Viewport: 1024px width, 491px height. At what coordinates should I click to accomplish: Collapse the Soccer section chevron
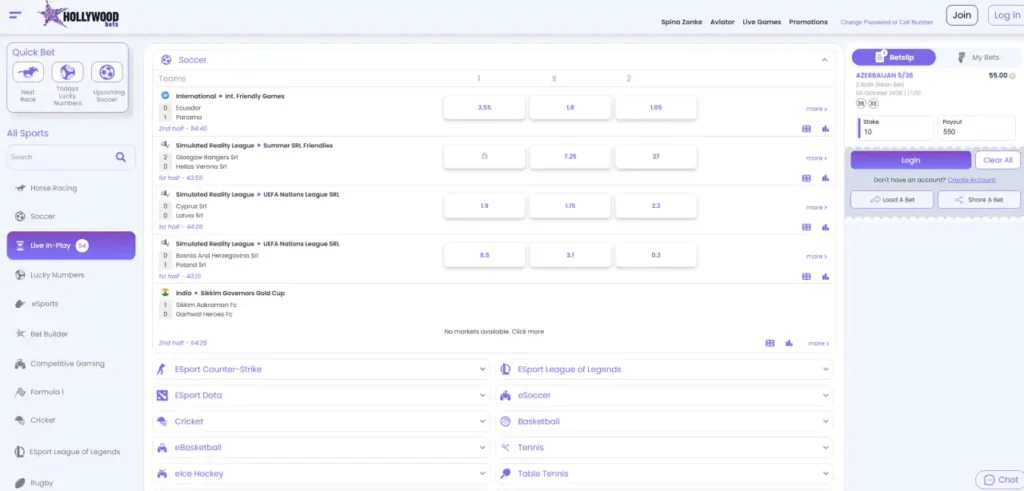[x=824, y=60]
